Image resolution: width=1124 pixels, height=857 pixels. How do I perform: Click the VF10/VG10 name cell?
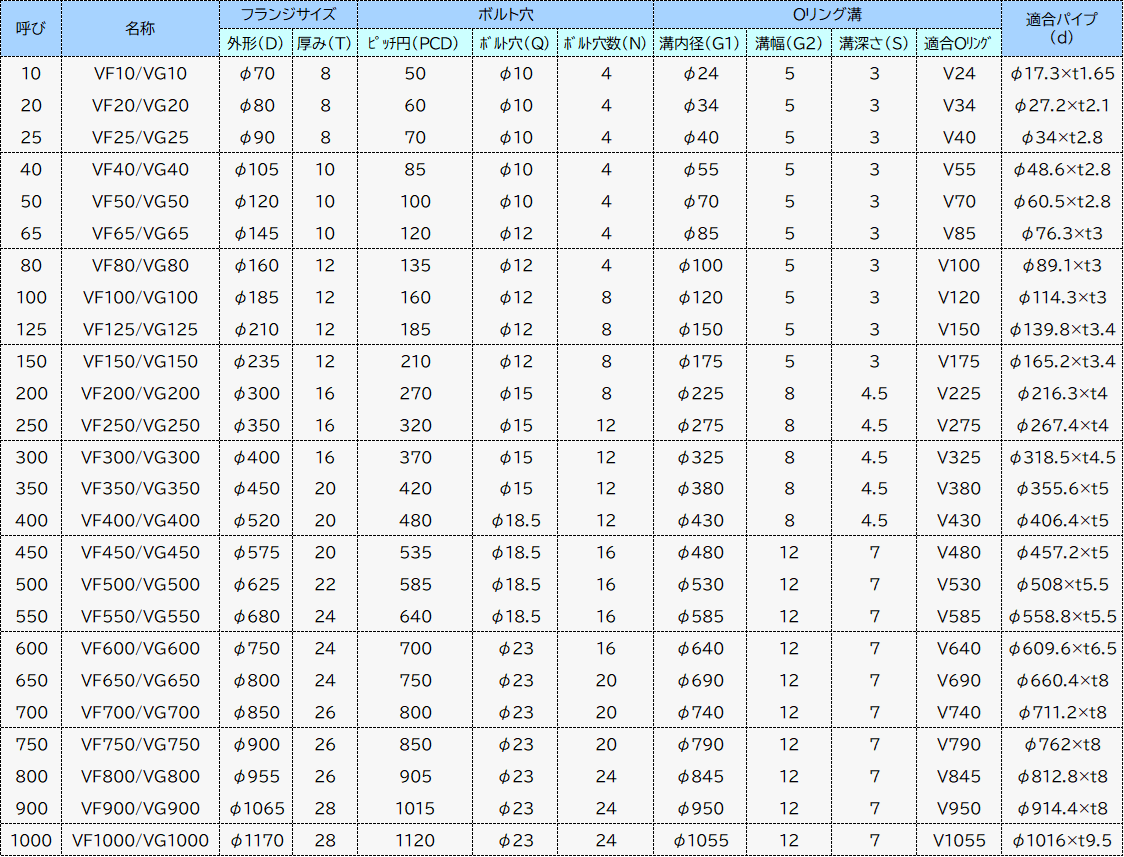click(x=140, y=73)
